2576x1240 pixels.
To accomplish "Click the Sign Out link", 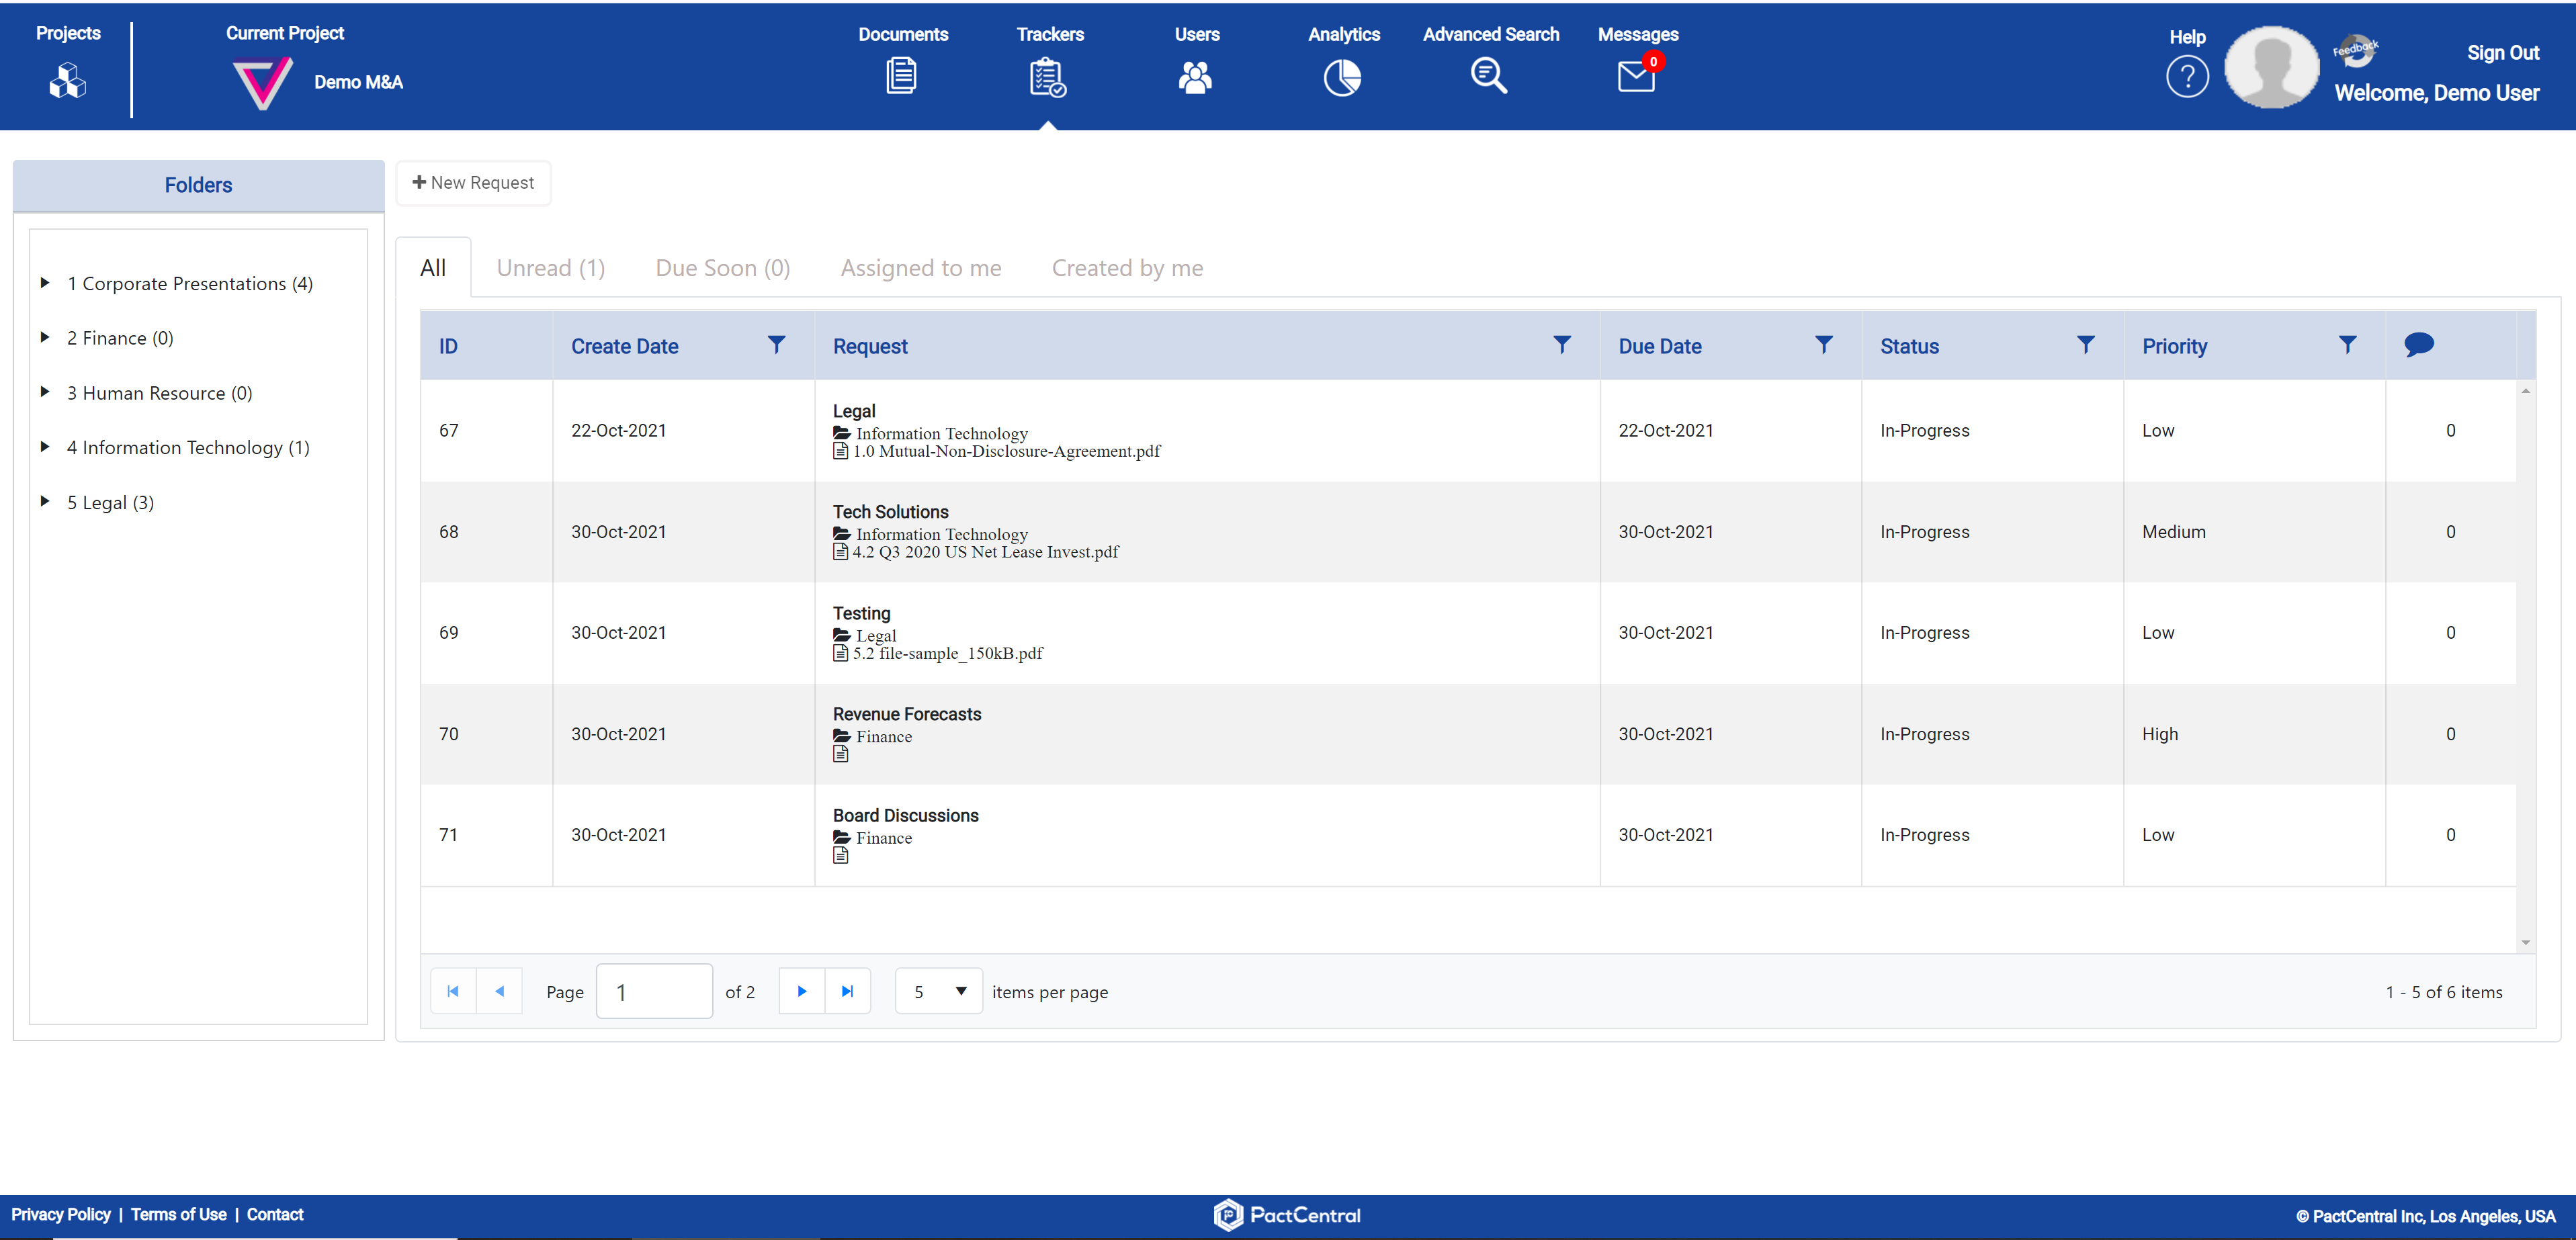I will 2502,53.
